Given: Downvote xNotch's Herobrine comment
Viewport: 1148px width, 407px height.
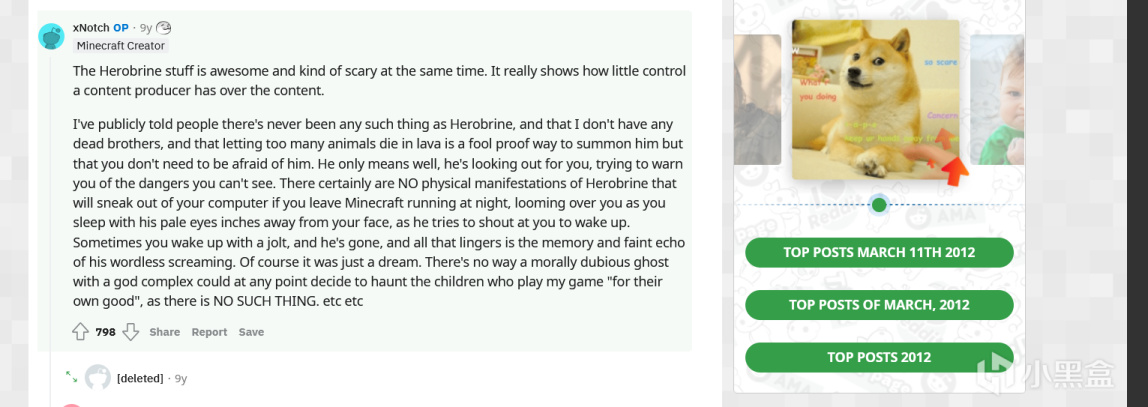Looking at the screenshot, I should 130,332.
